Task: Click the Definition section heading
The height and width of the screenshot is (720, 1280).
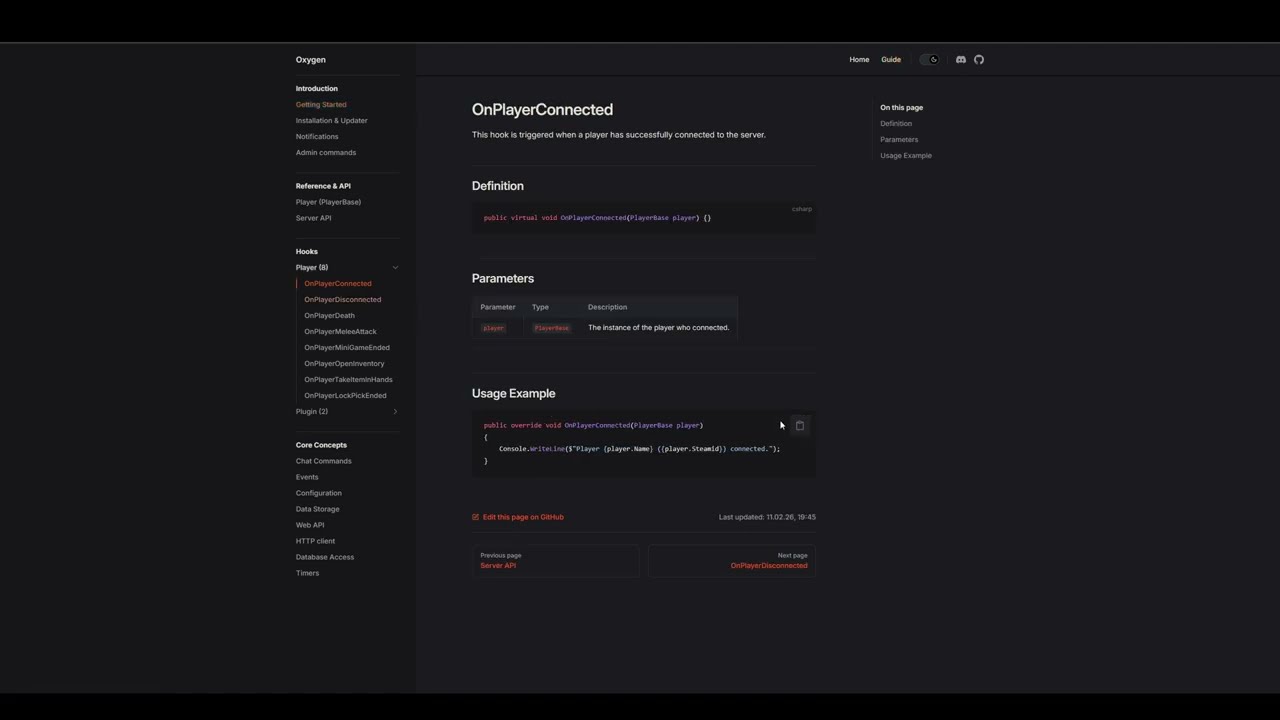Action: pos(498,186)
